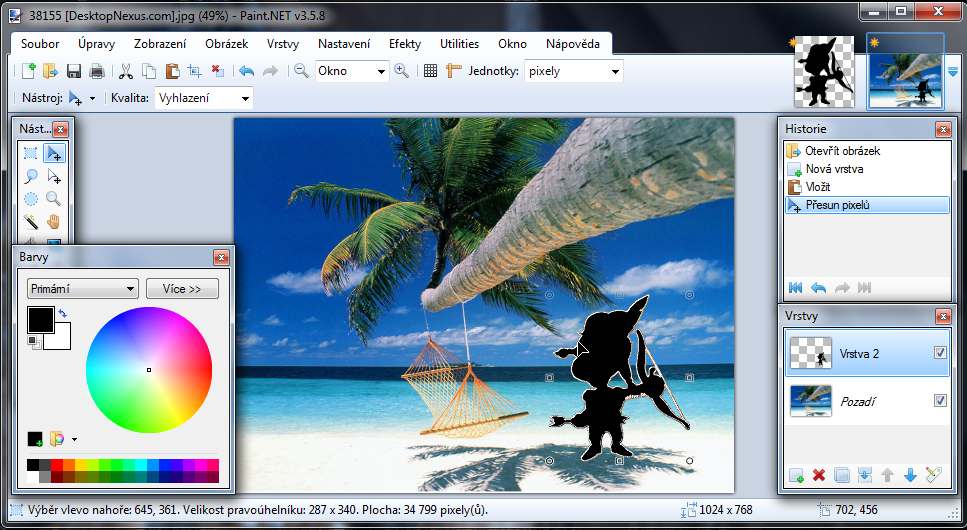
Task: Click the primary black color swatch
Action: click(x=41, y=320)
